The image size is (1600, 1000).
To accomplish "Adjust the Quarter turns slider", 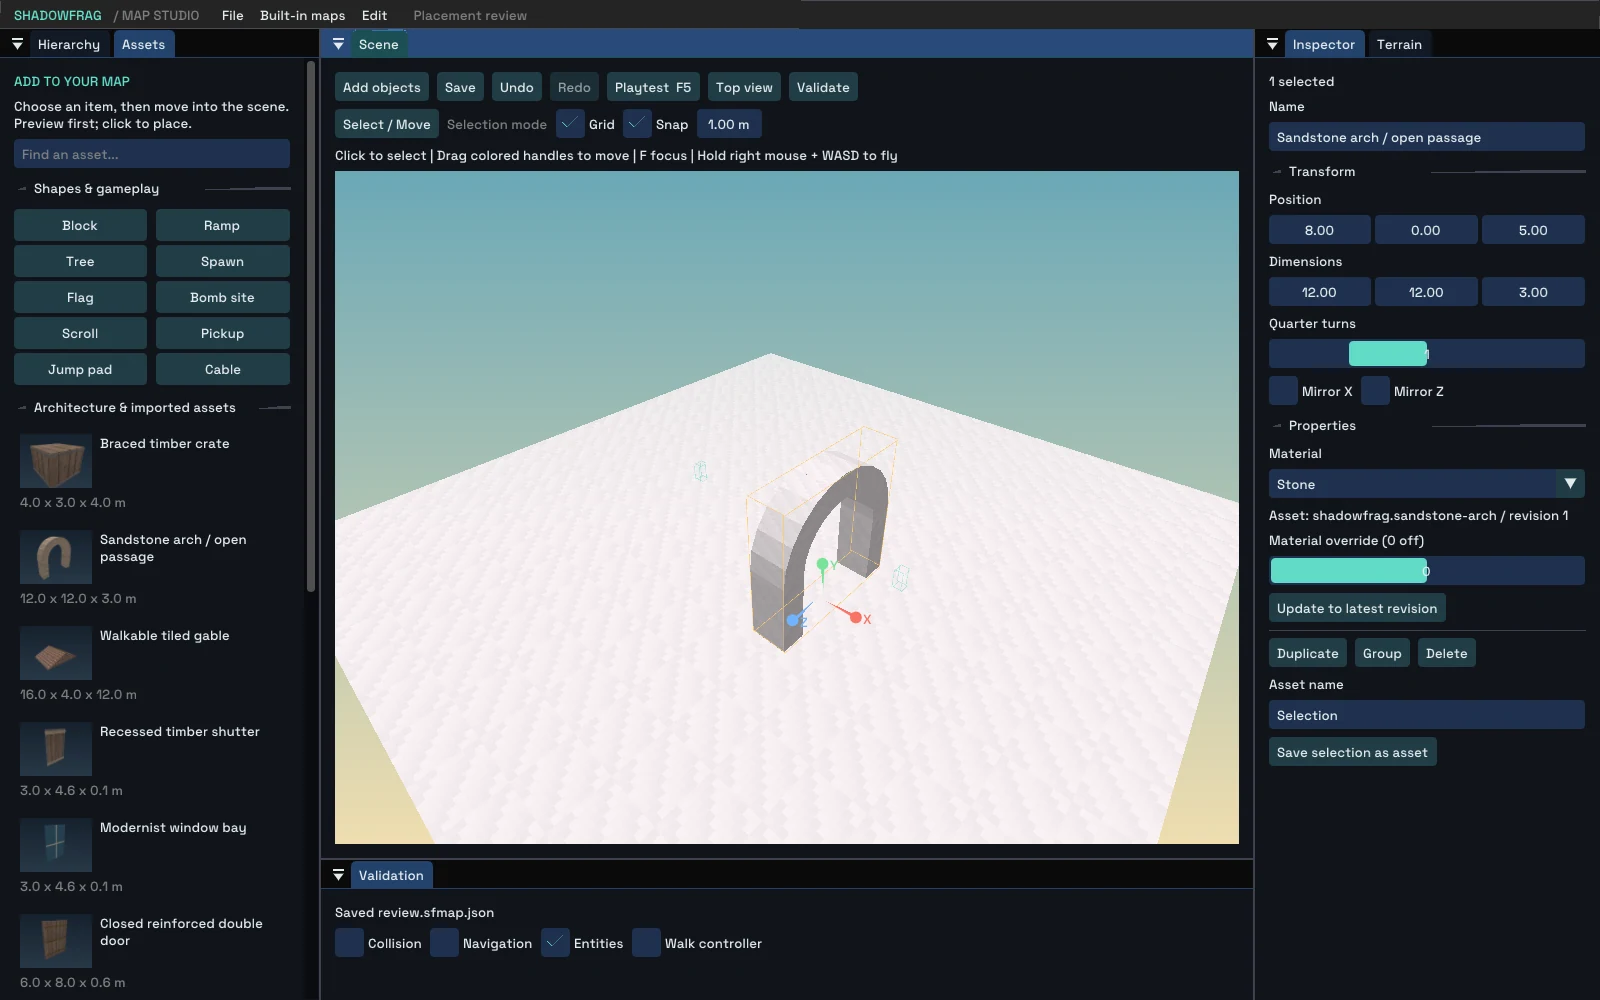I will (x=1427, y=353).
